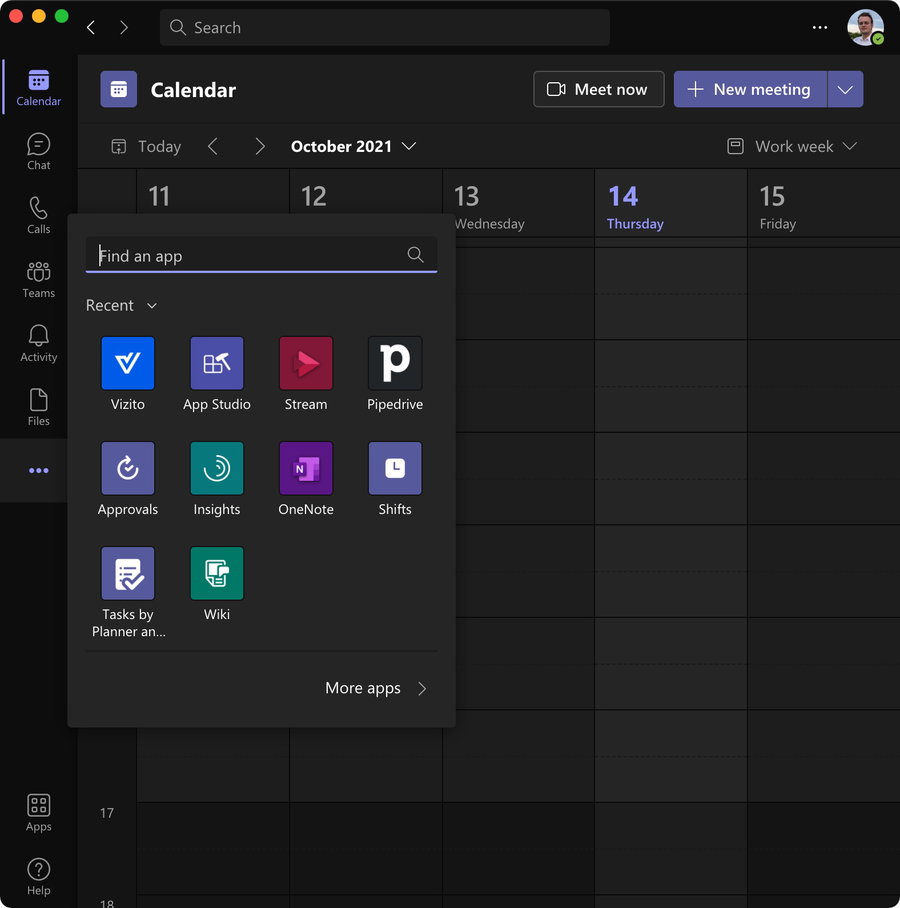
Task: Open New meeting options dropdown arrow
Action: 845,89
